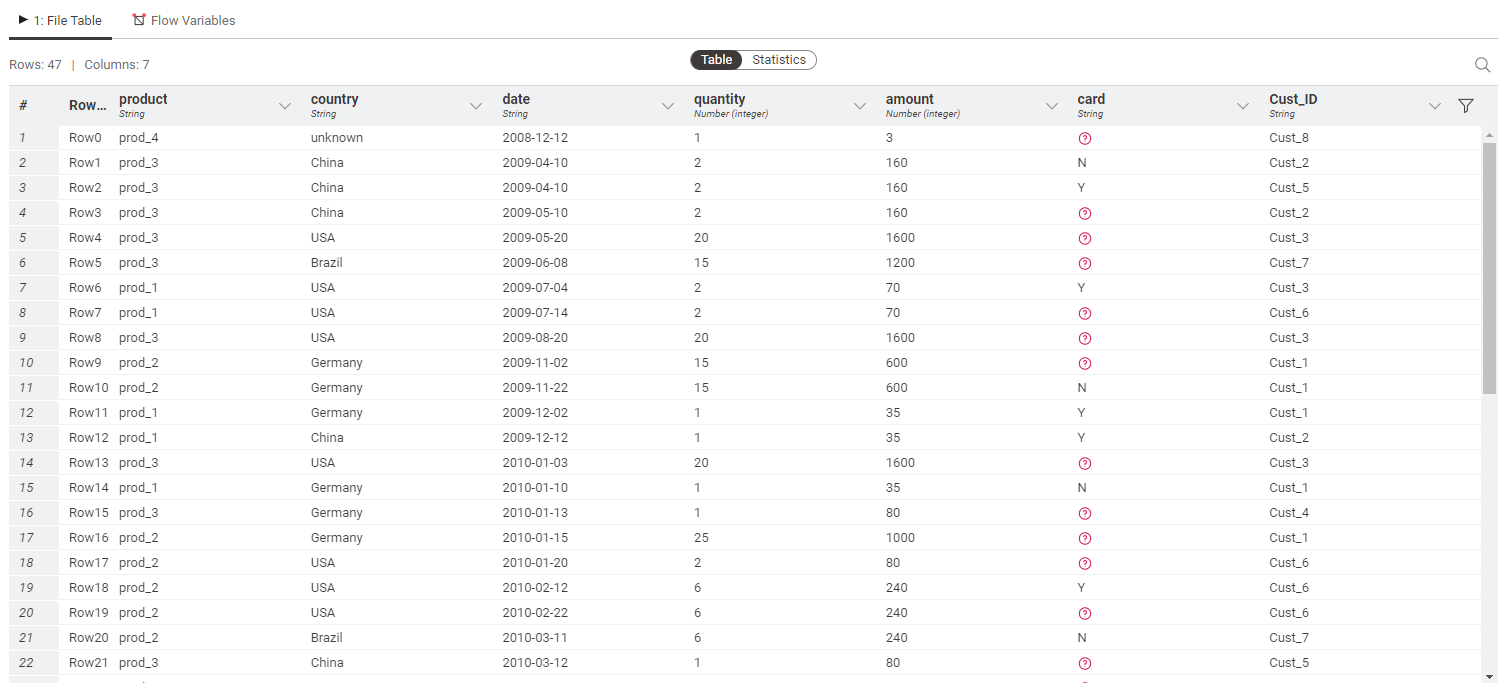The height and width of the screenshot is (683, 1508).
Task: Select the Brazil cell in Row5
Action: pyautogui.click(x=327, y=263)
